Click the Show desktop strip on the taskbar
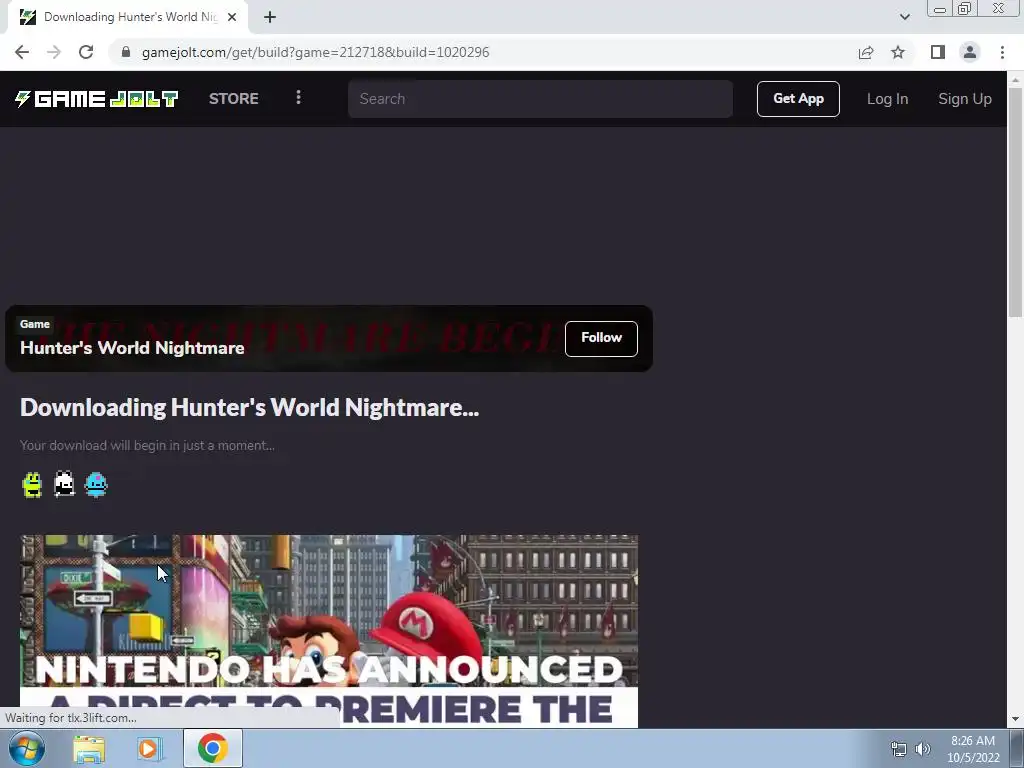 tap(1017, 748)
